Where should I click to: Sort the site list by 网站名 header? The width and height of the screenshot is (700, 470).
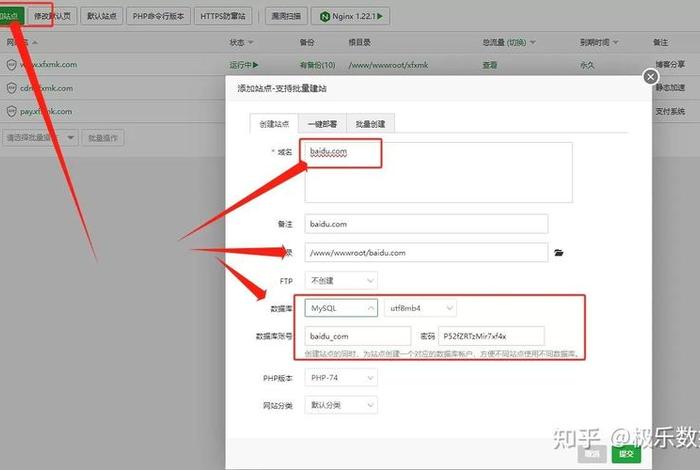[21, 42]
